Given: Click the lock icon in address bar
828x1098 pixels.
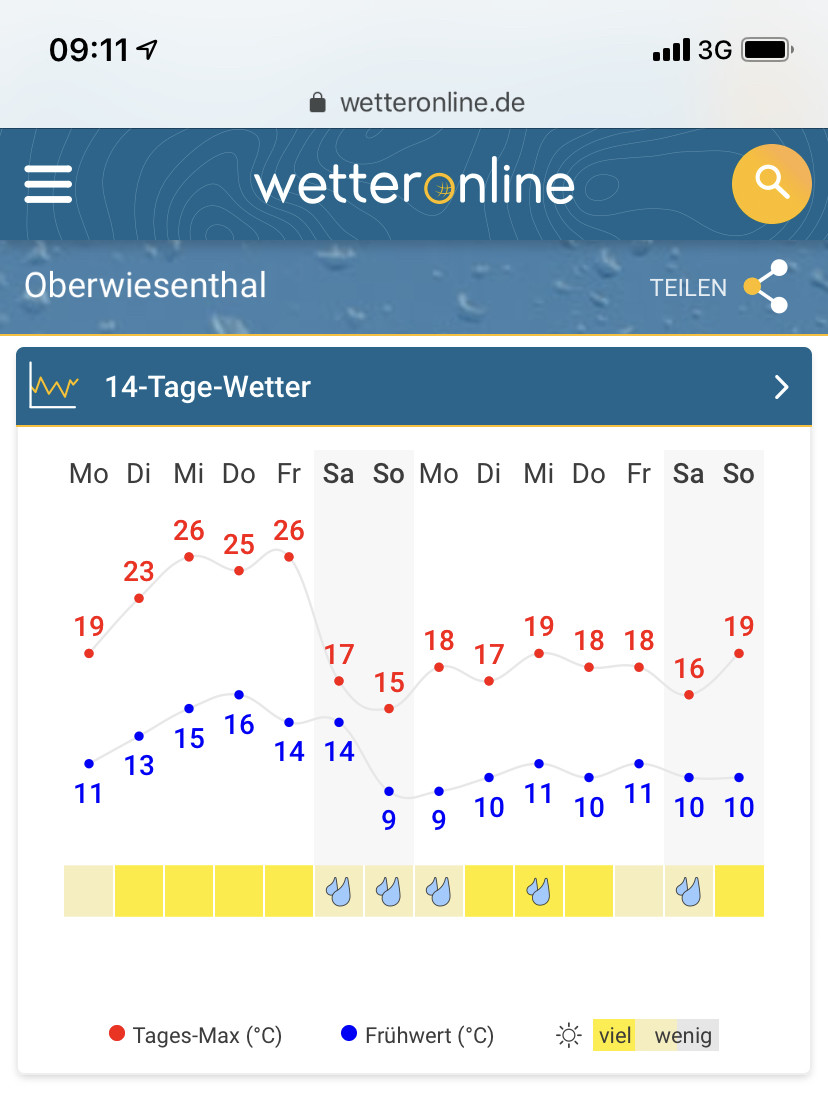Looking at the screenshot, I should (x=317, y=102).
